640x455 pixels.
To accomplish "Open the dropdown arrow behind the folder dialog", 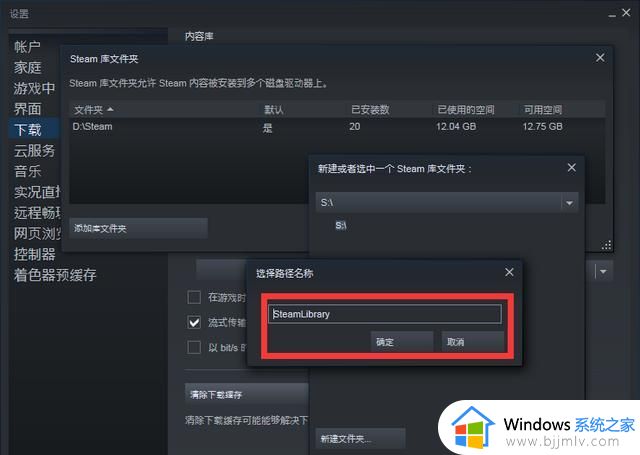I will (604, 271).
